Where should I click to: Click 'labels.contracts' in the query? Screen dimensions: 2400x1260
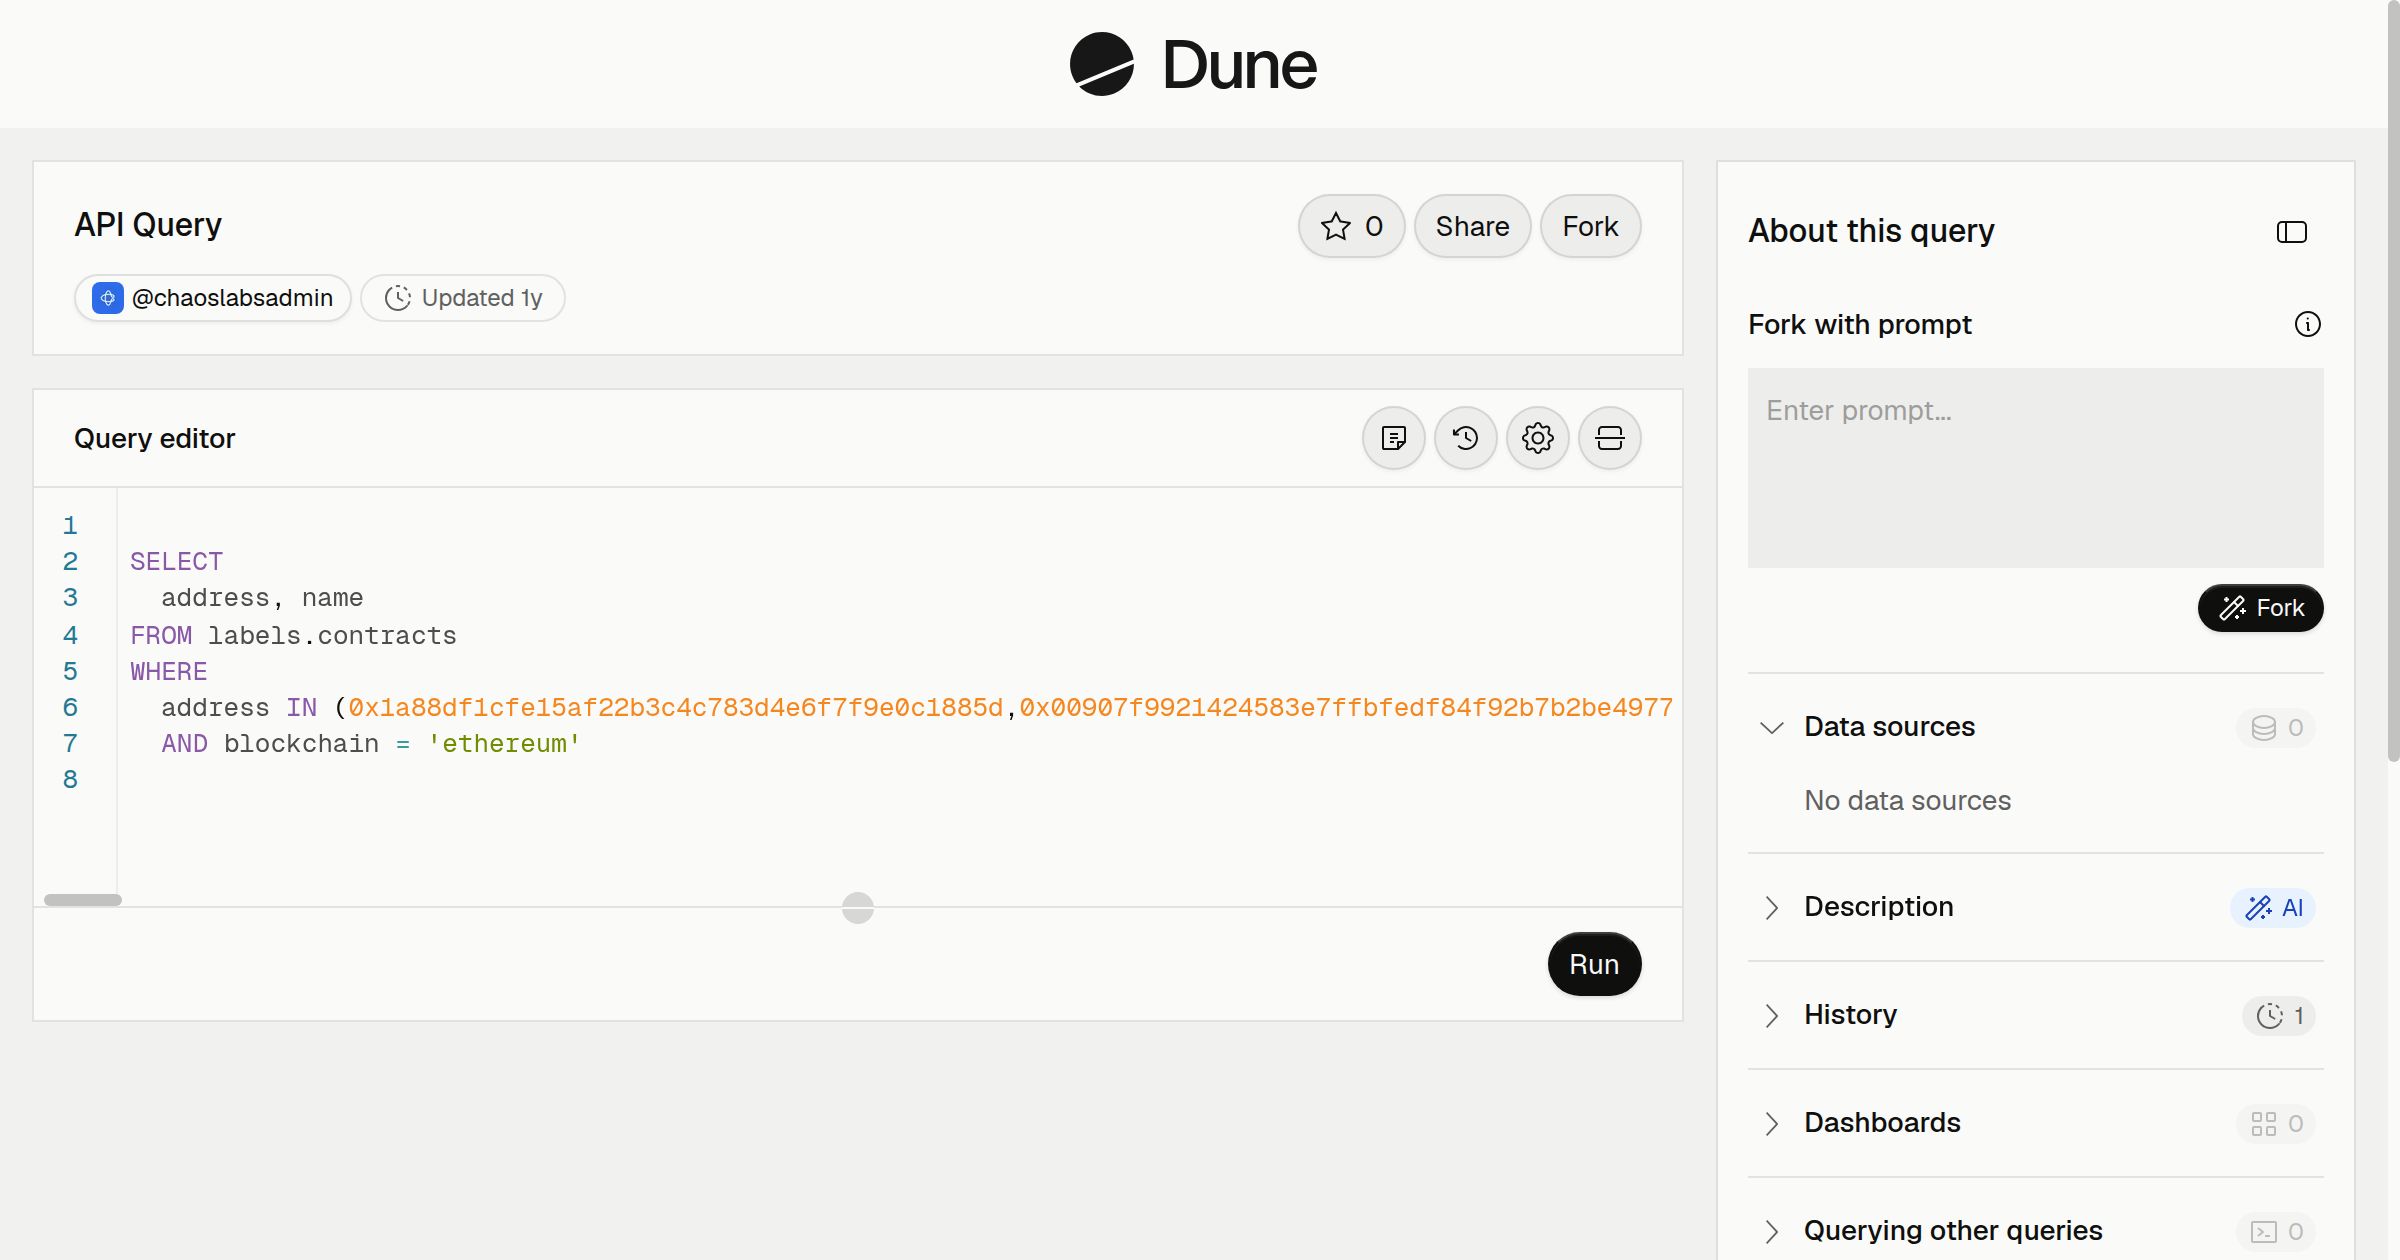(332, 636)
